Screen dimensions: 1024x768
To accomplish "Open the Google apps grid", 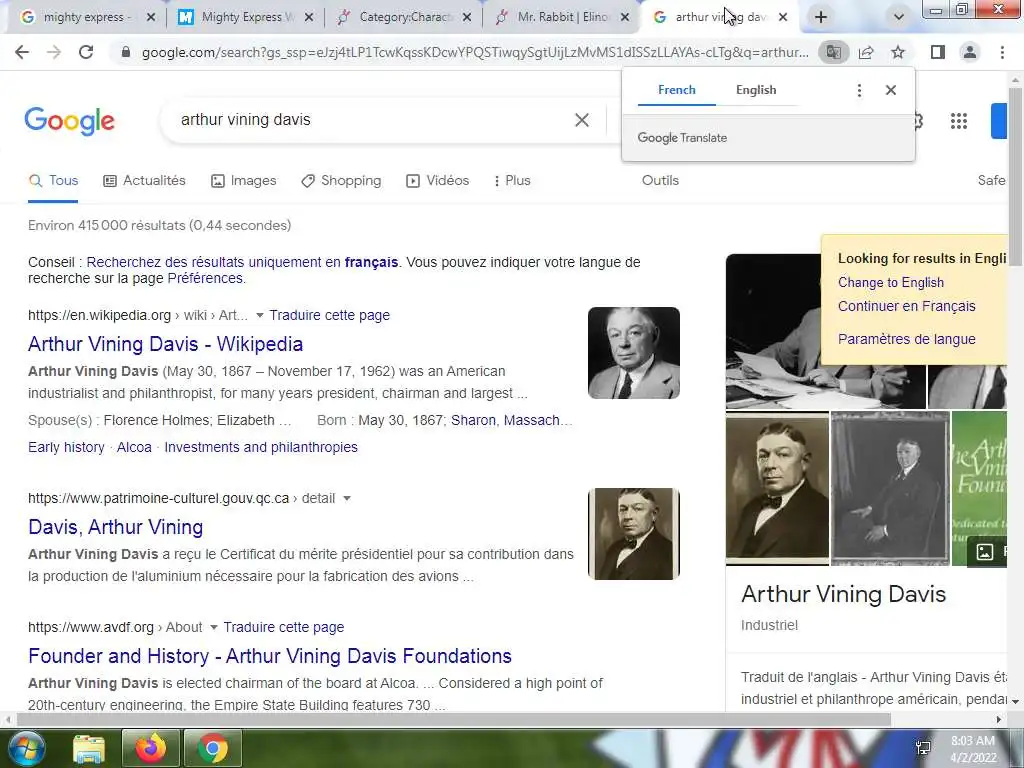I will coord(959,121).
